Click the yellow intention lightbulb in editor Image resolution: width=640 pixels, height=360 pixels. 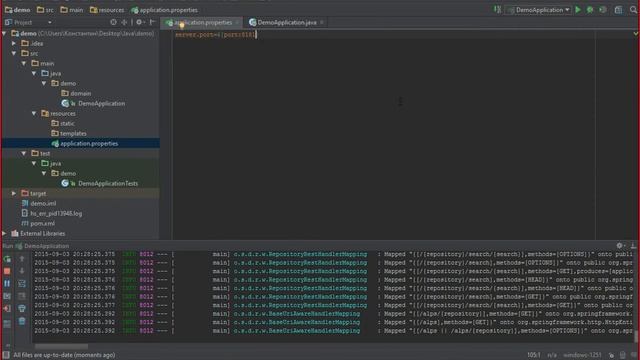182,26
